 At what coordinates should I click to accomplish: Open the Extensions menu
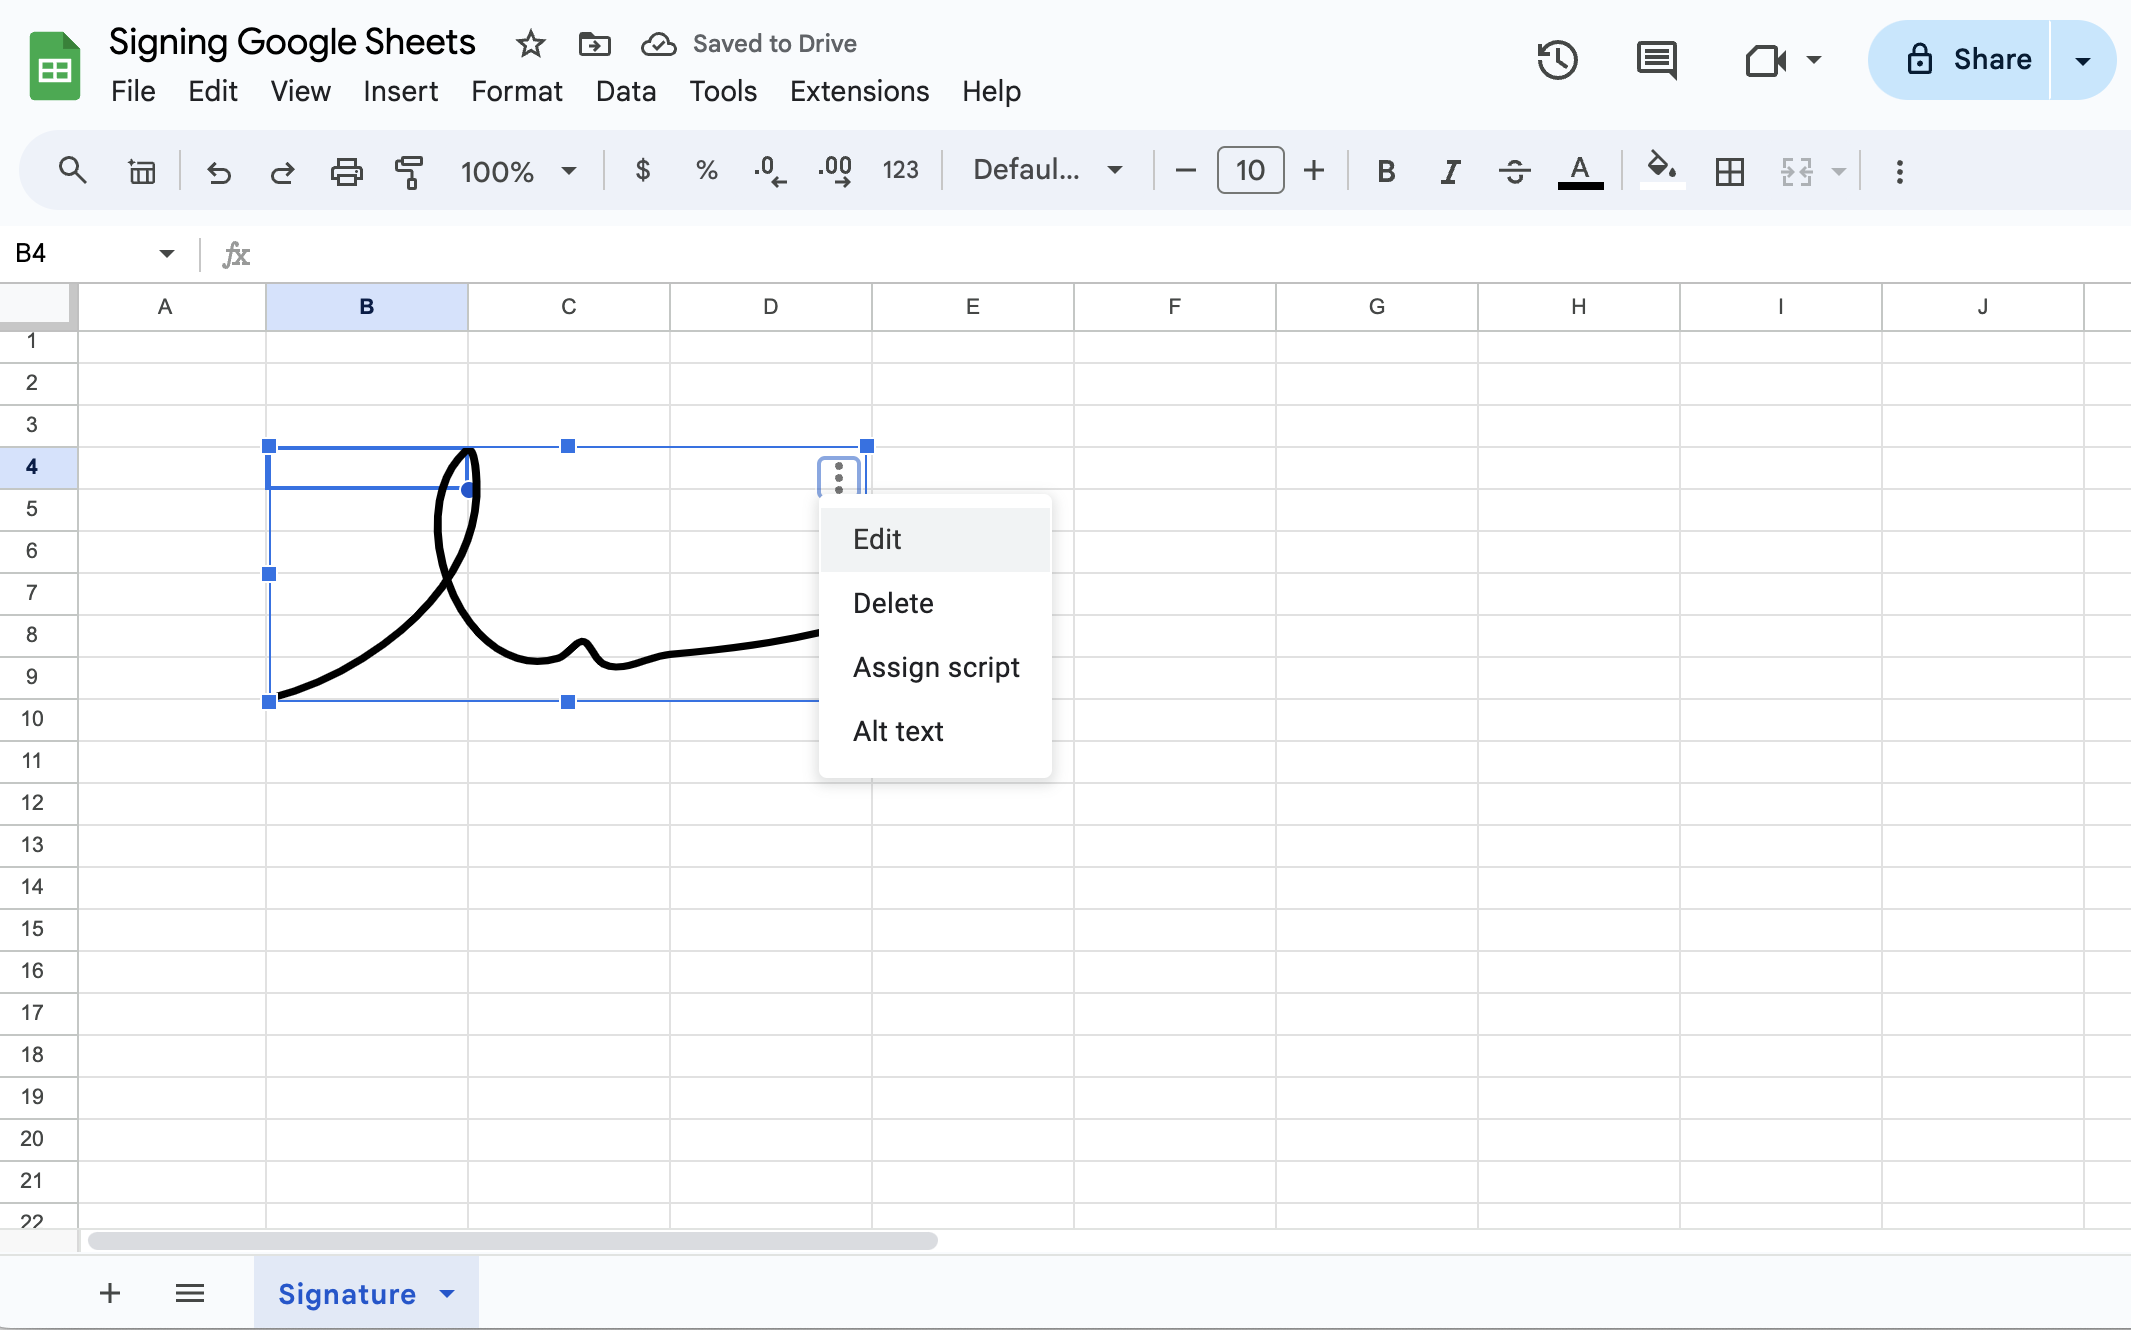(859, 91)
